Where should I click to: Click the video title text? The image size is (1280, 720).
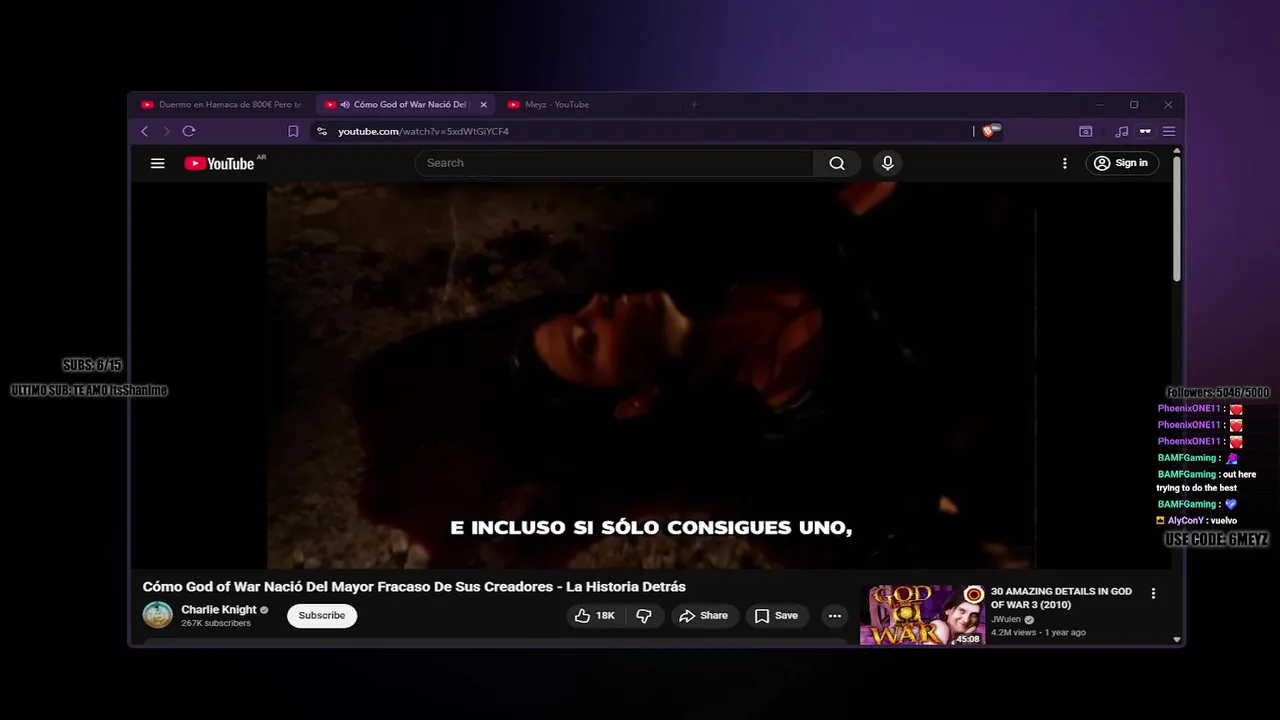pos(414,587)
